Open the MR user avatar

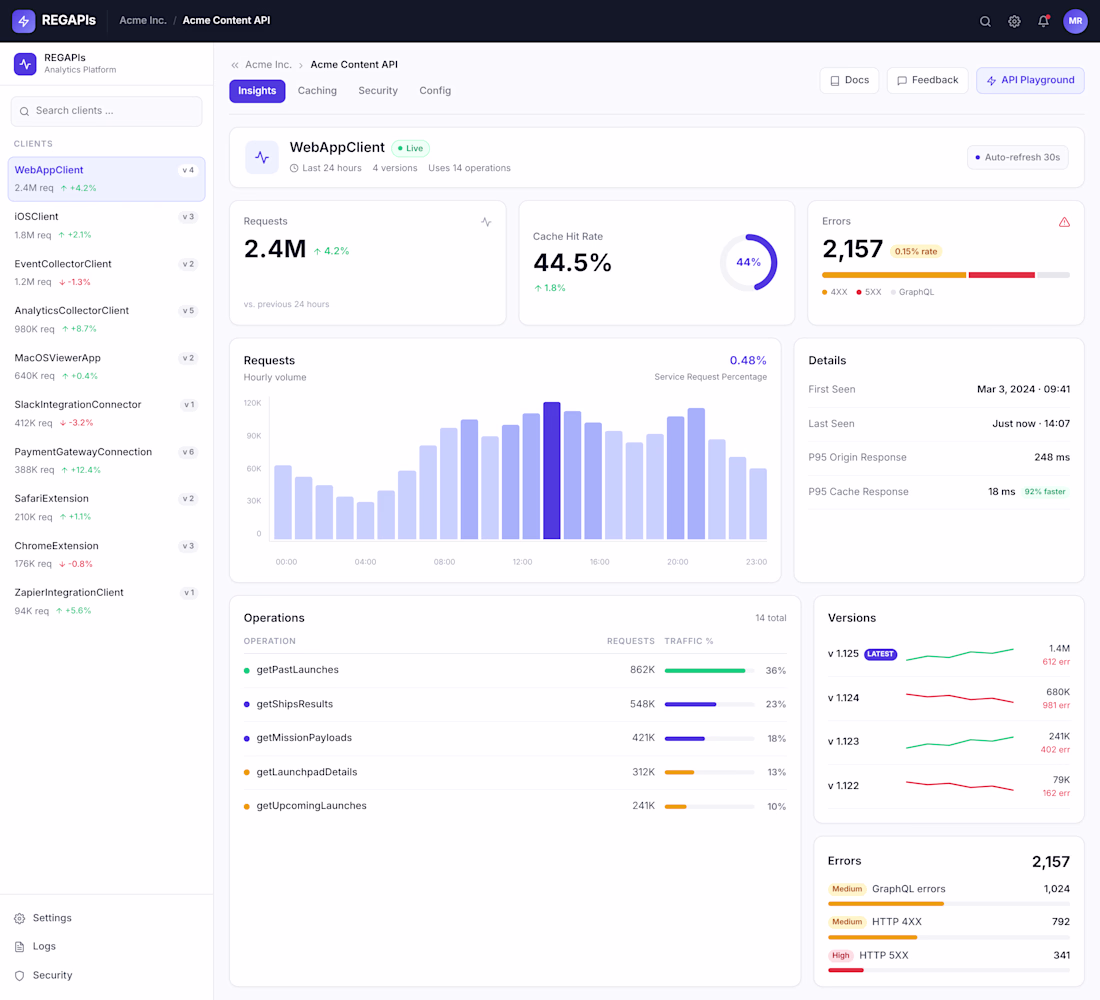click(x=1075, y=21)
